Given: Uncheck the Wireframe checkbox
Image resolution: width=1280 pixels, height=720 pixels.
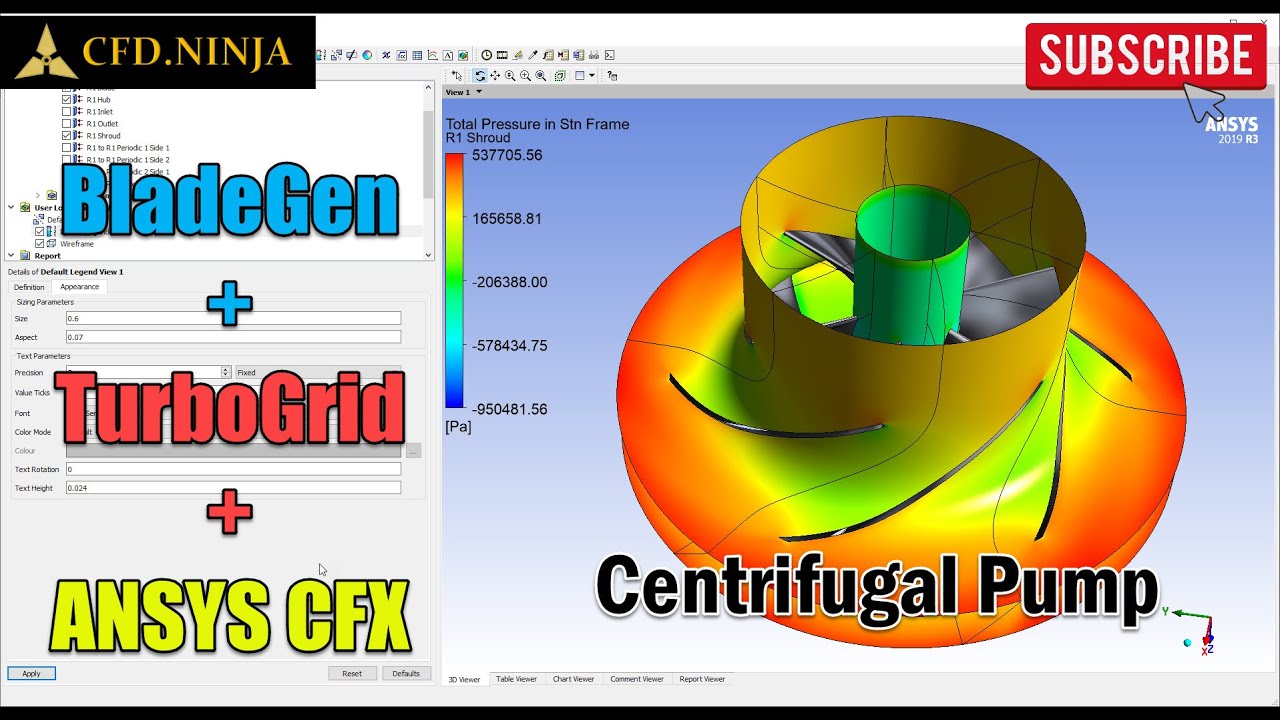Looking at the screenshot, I should [x=40, y=244].
